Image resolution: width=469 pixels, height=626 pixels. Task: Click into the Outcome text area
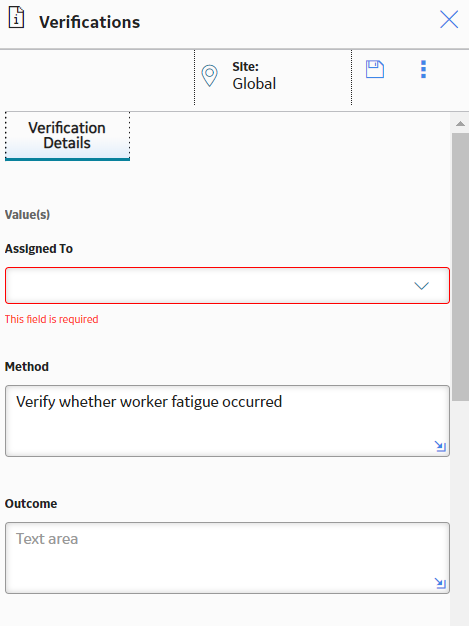coord(227,558)
